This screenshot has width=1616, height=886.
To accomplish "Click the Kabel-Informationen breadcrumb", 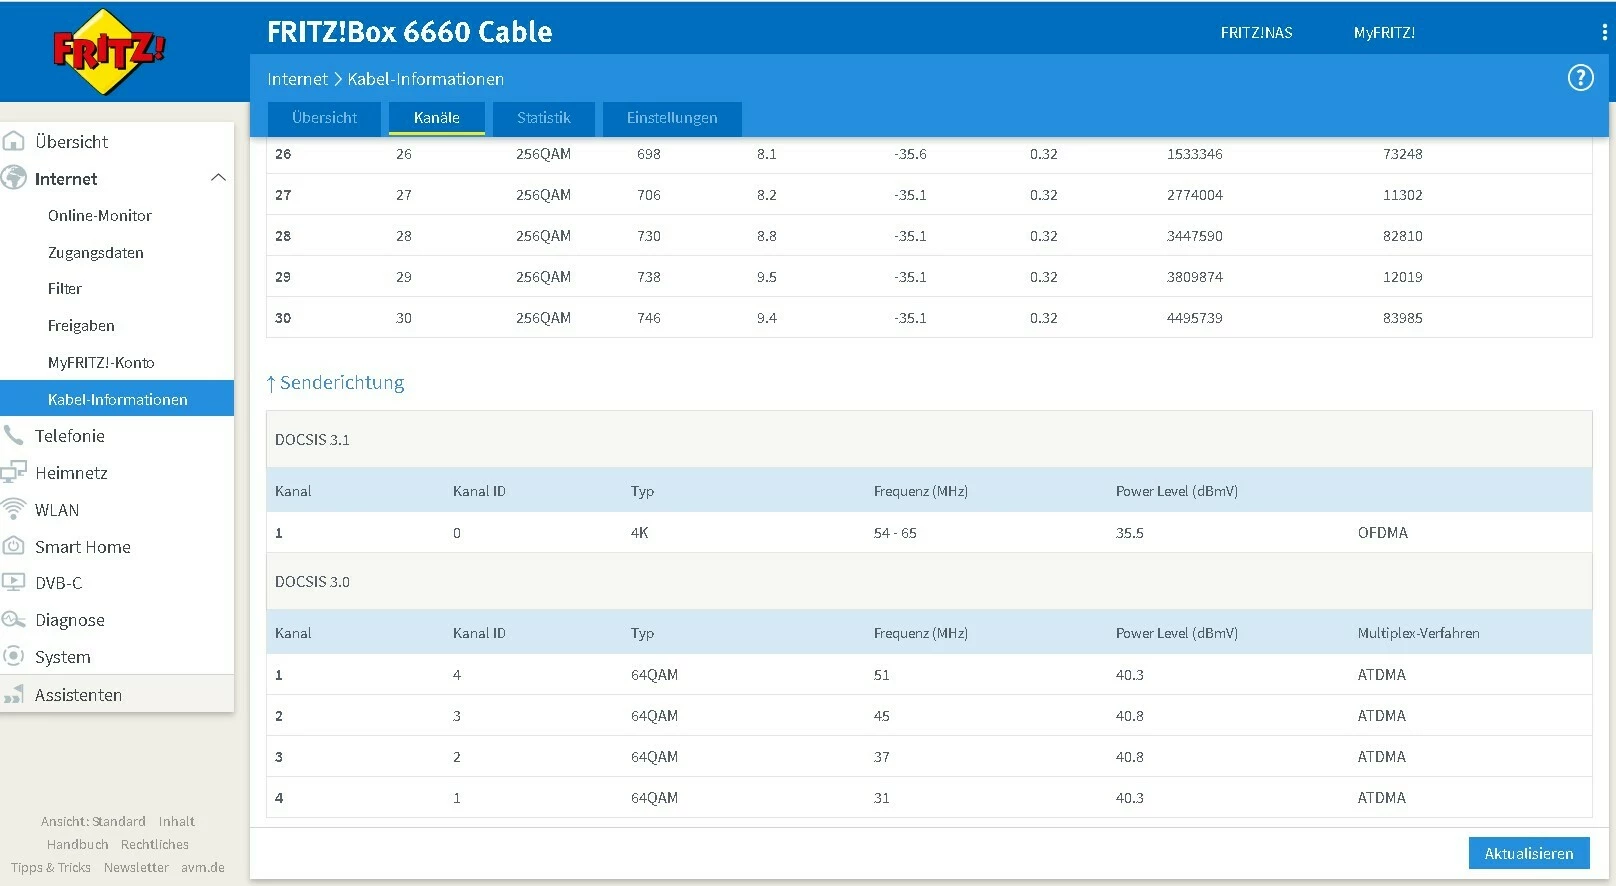I will [x=426, y=79].
